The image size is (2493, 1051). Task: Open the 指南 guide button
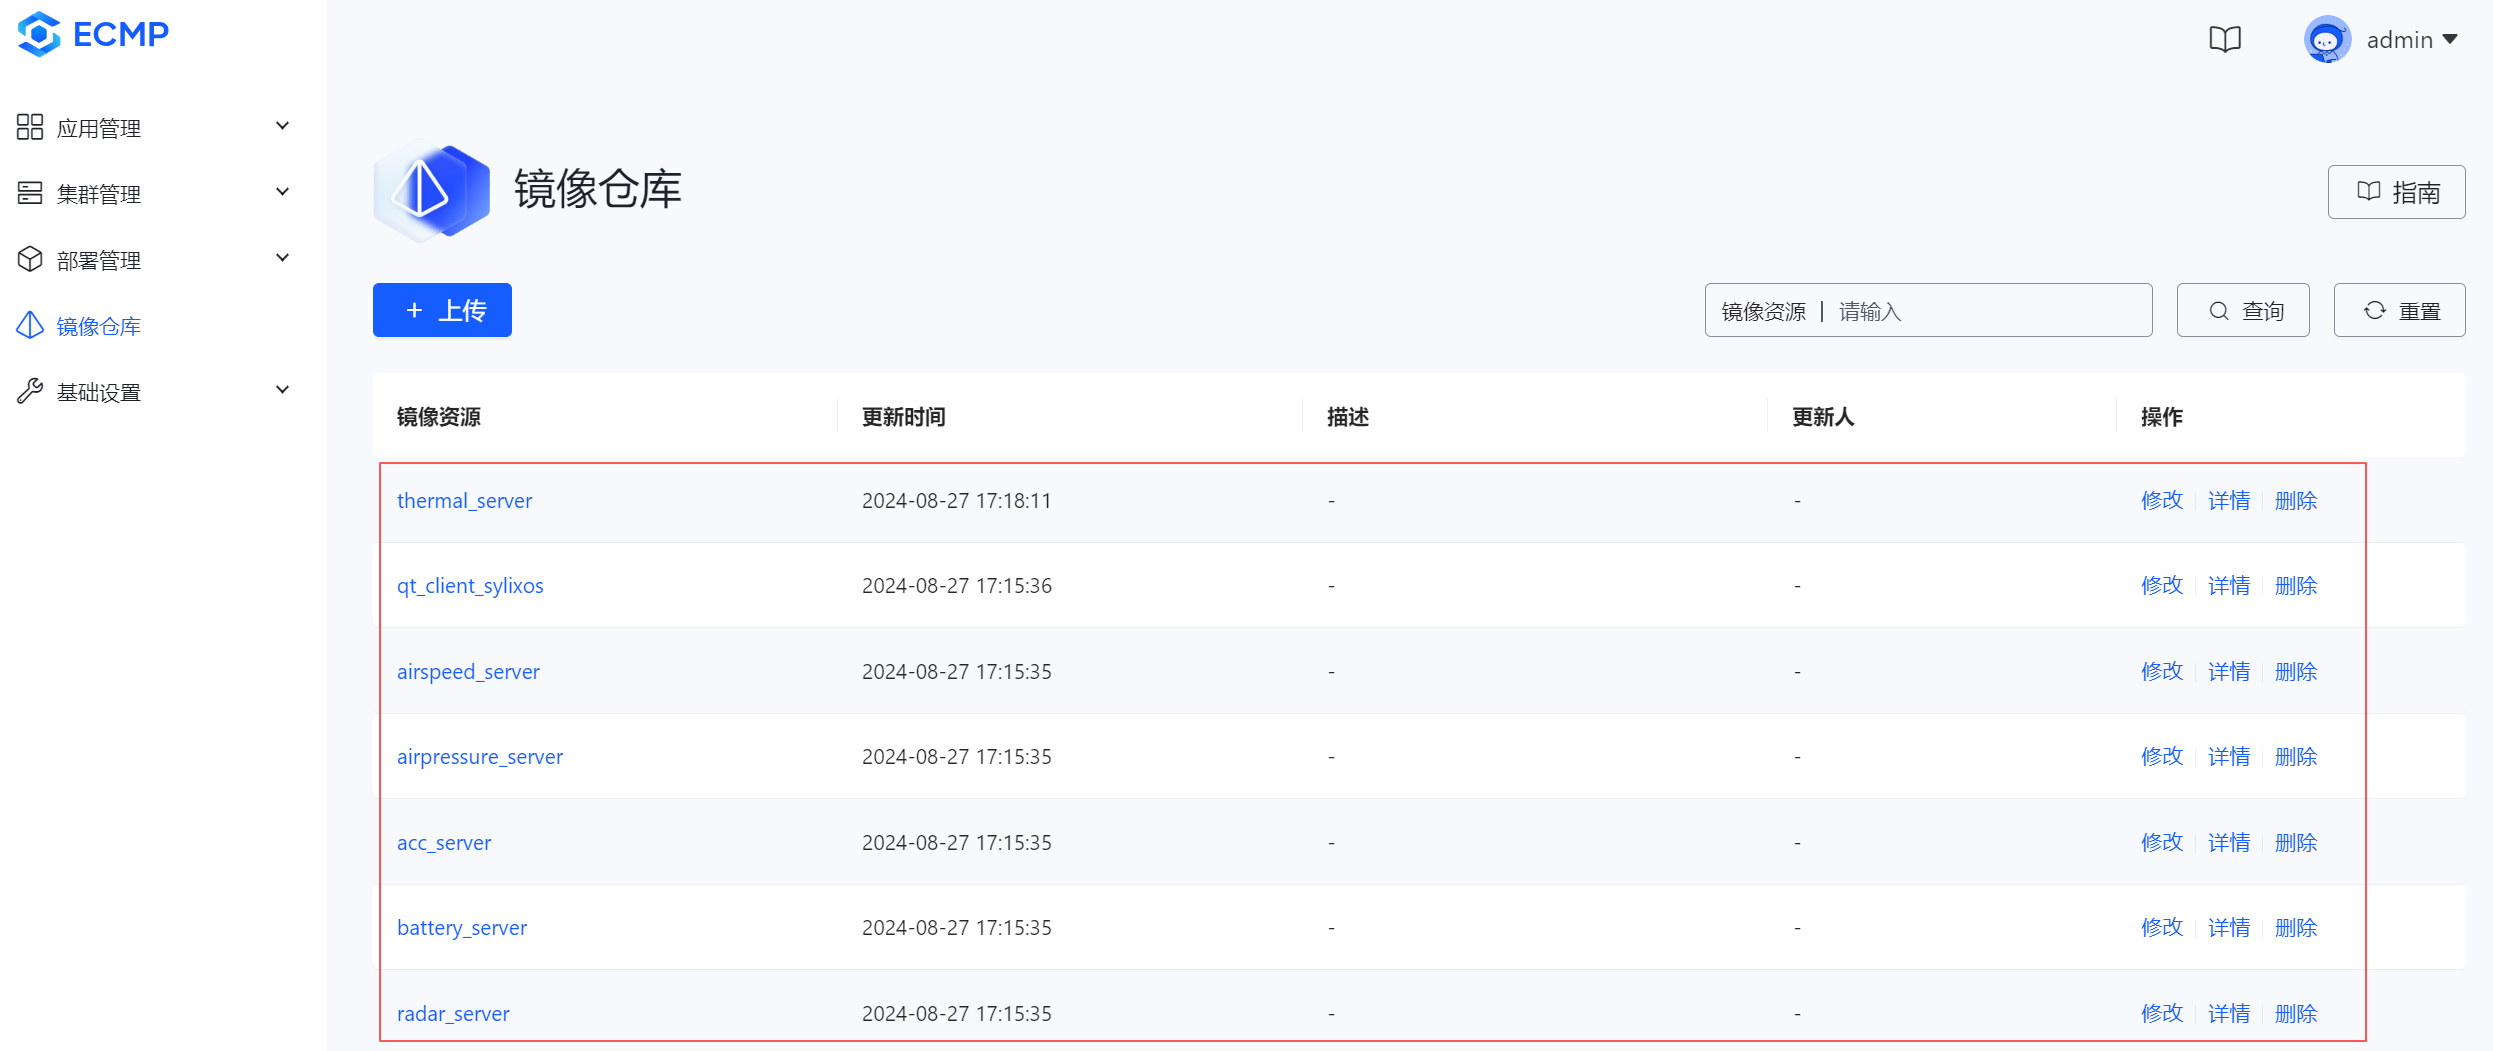point(2395,192)
